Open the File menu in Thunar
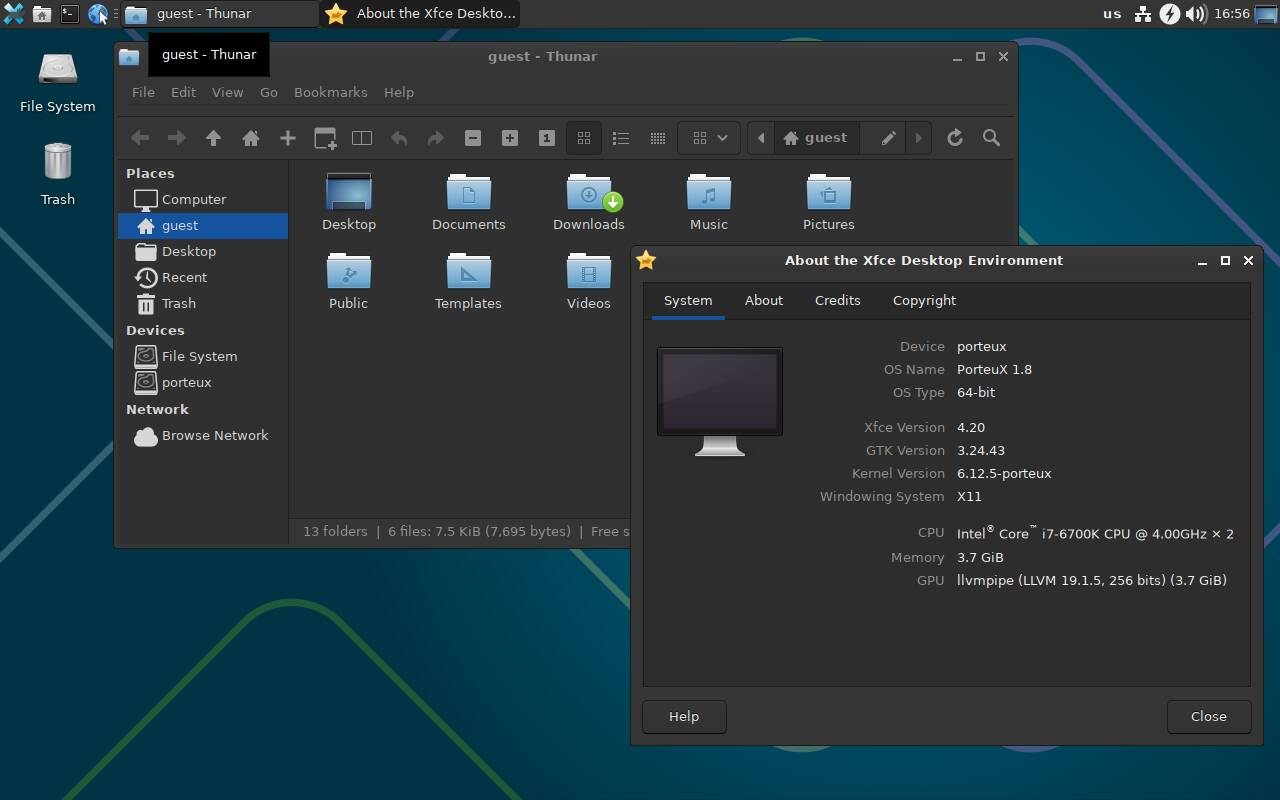 (143, 92)
